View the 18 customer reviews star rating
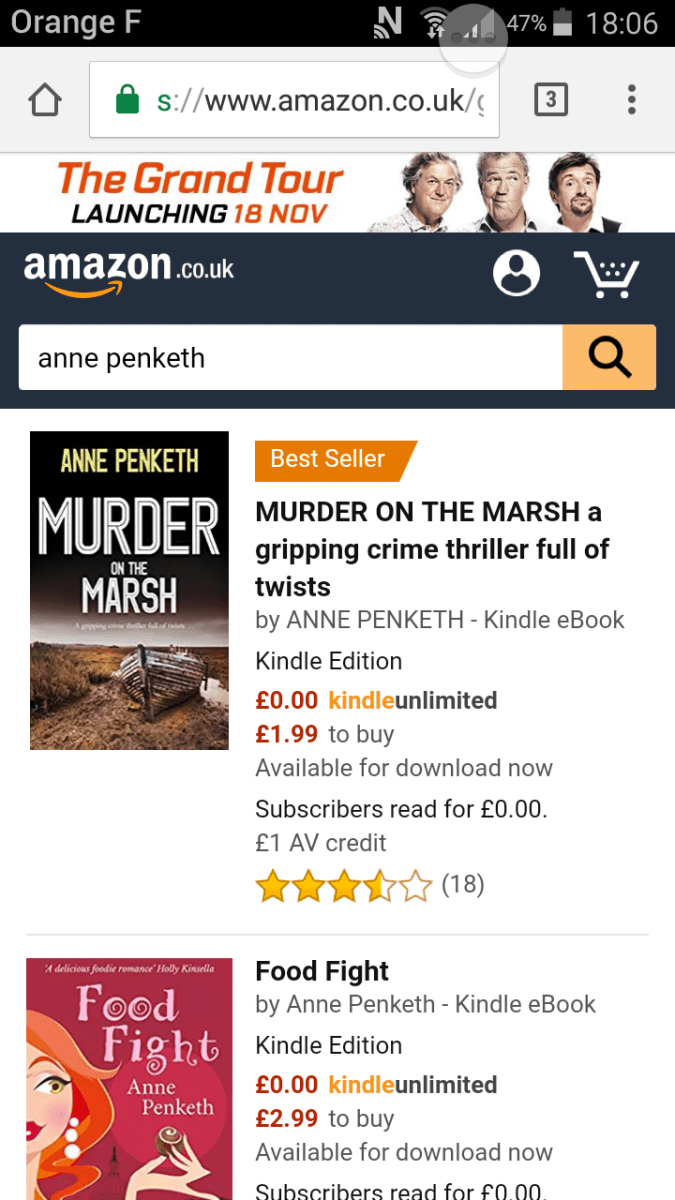The width and height of the screenshot is (675, 1200). click(x=369, y=885)
